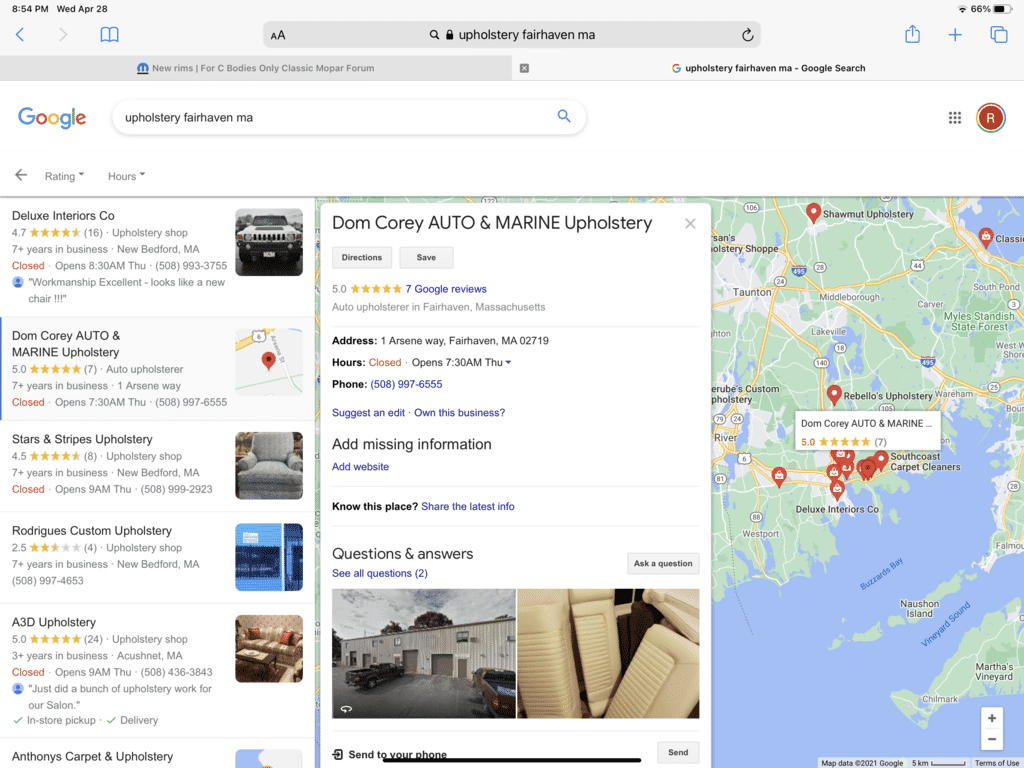Viewport: 1024px width, 768px height.
Task: Expand business hours next to Opens 7:30AM Thu
Action: coord(508,363)
